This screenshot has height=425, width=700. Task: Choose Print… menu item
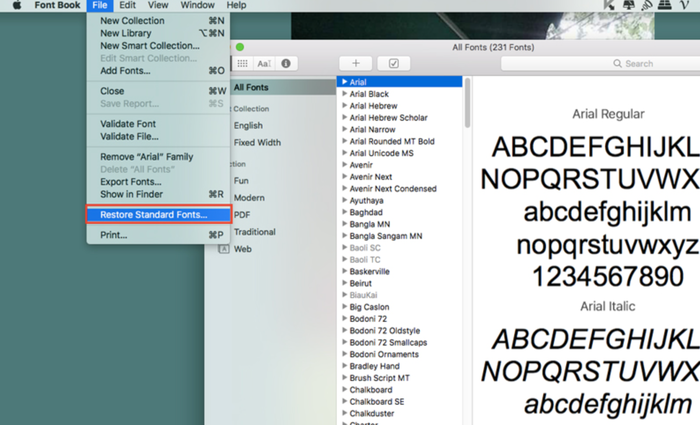(x=159, y=235)
